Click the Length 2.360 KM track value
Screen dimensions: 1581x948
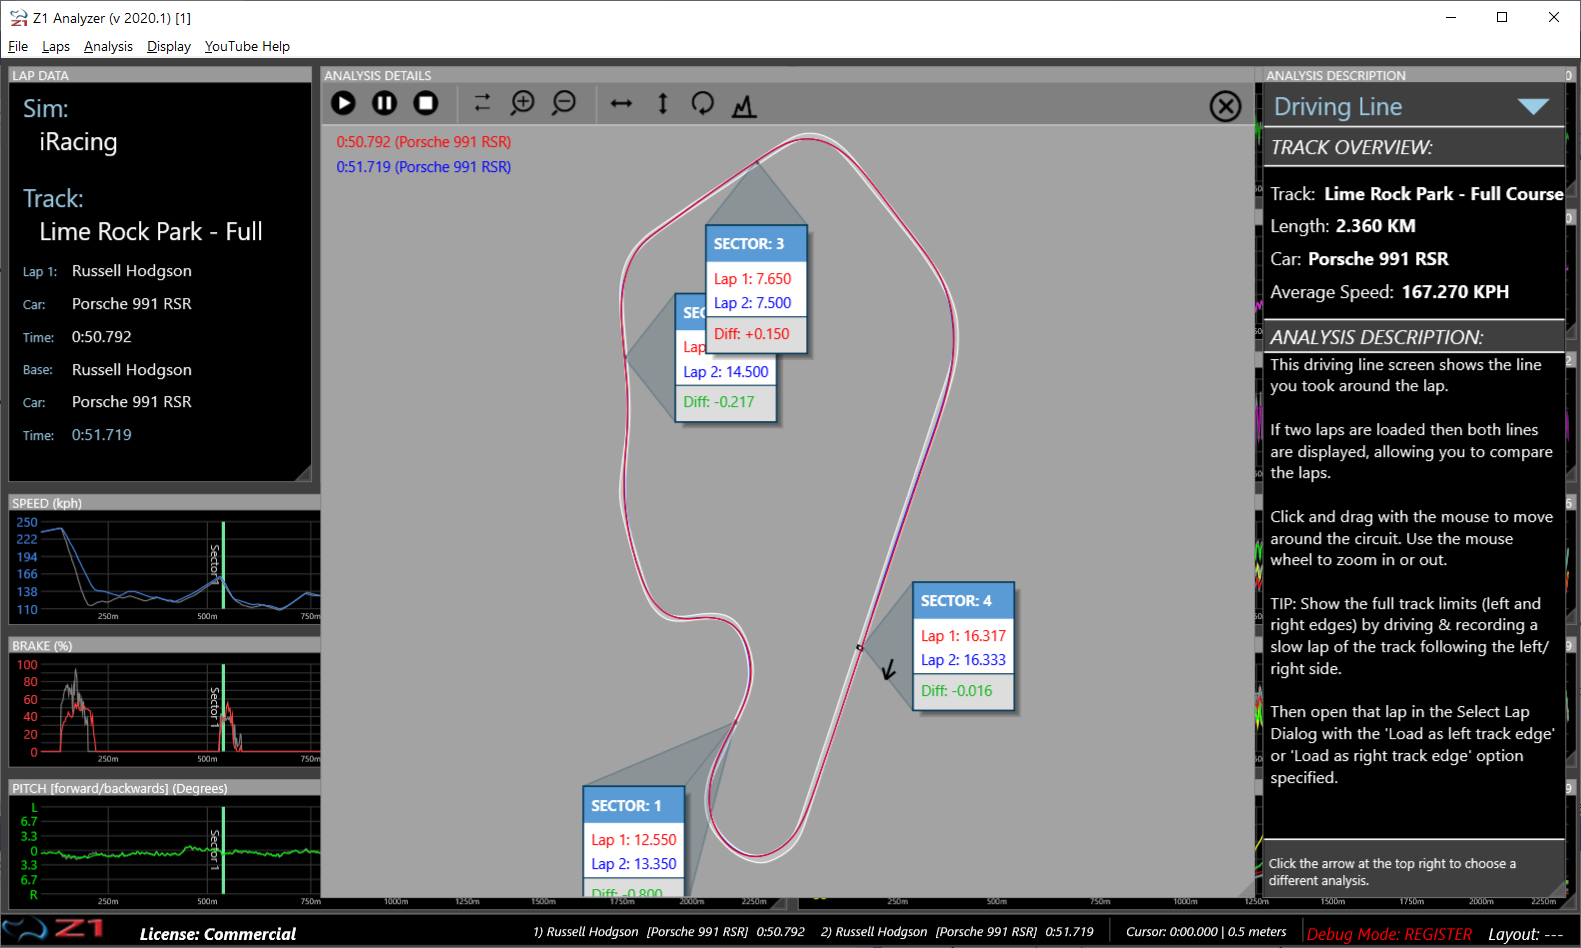pyautogui.click(x=1376, y=226)
